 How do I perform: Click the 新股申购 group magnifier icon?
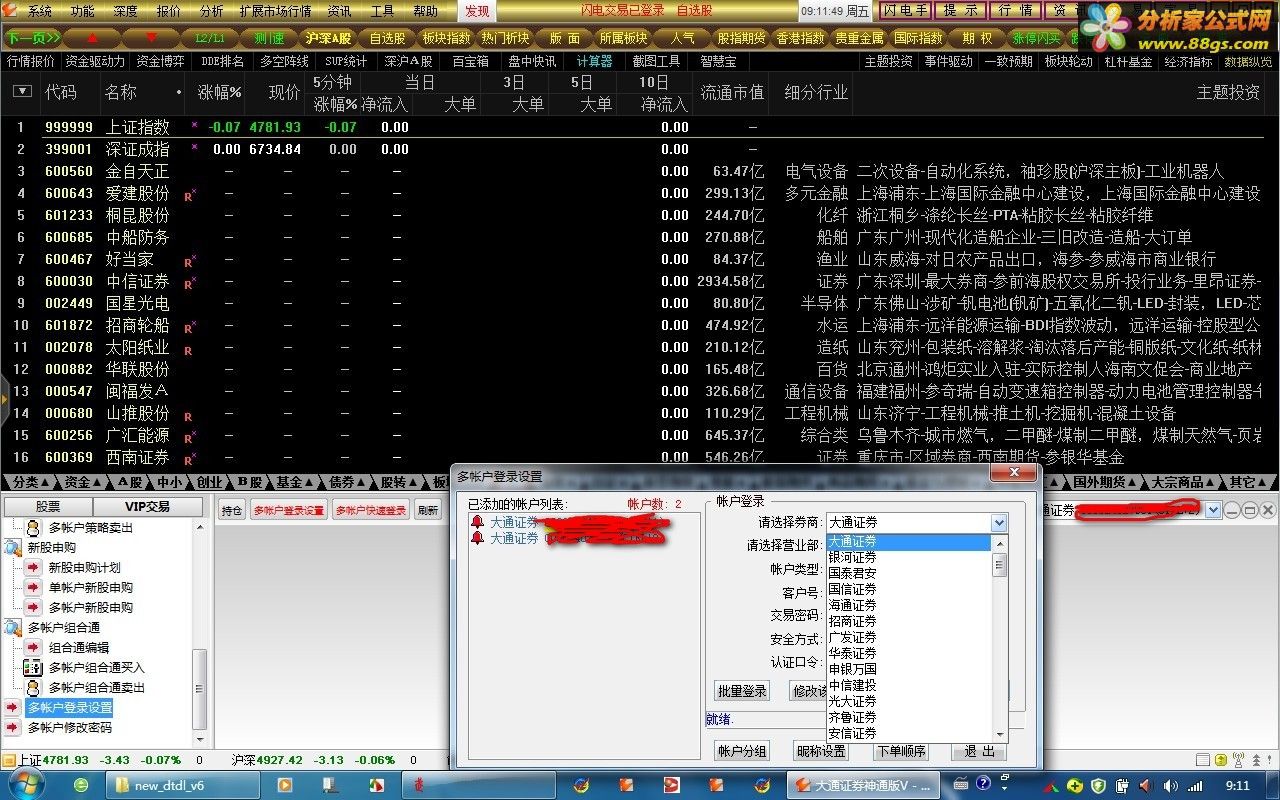pos(12,547)
